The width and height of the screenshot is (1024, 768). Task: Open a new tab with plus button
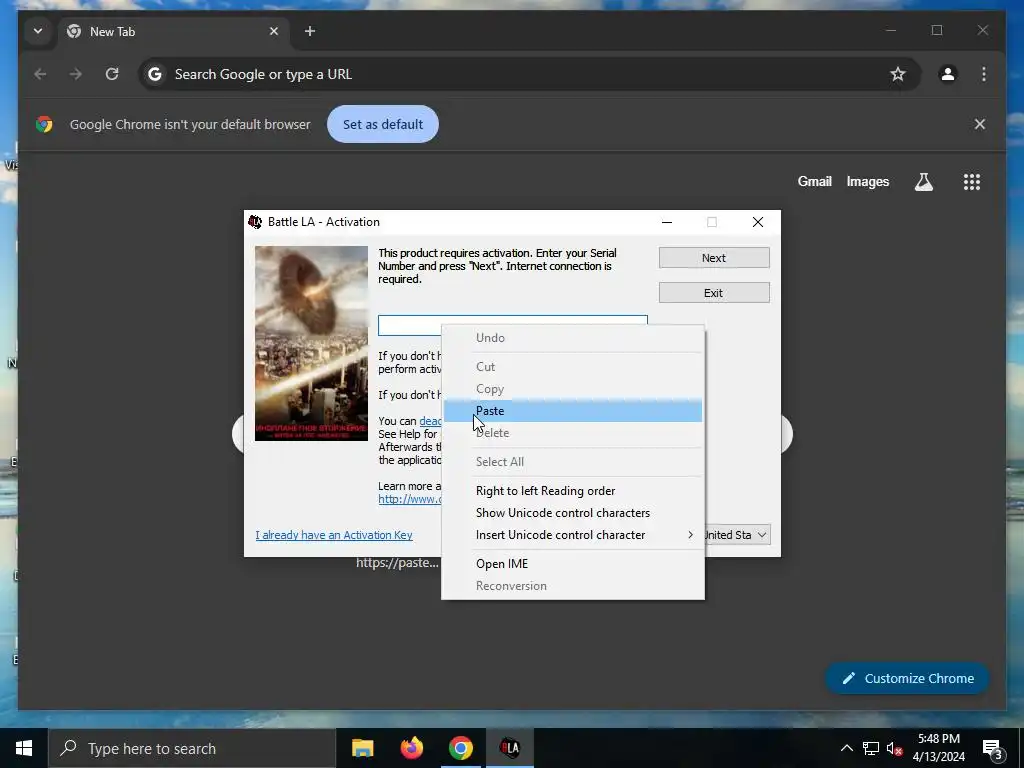(310, 31)
